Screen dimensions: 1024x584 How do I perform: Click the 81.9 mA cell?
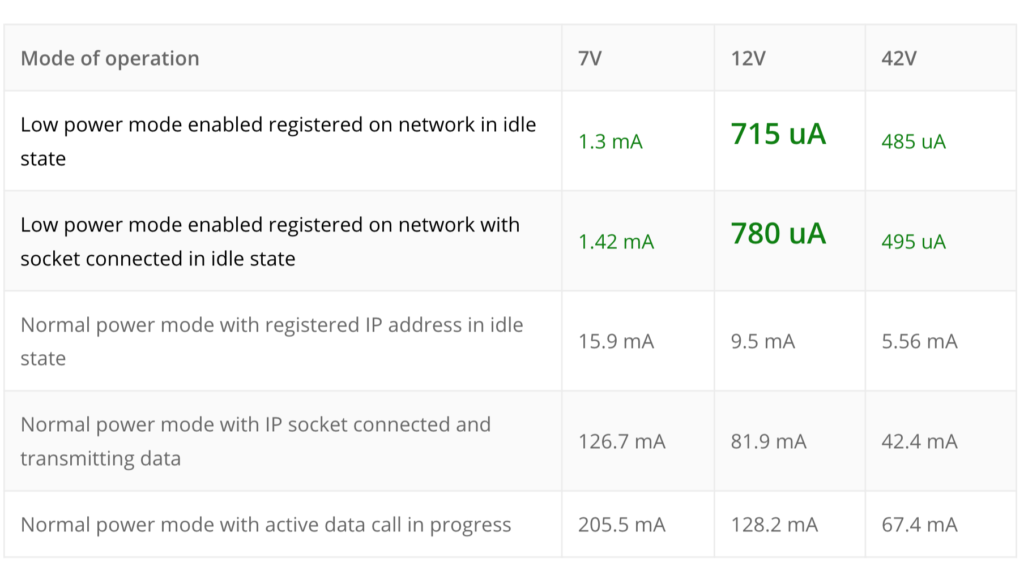click(768, 442)
